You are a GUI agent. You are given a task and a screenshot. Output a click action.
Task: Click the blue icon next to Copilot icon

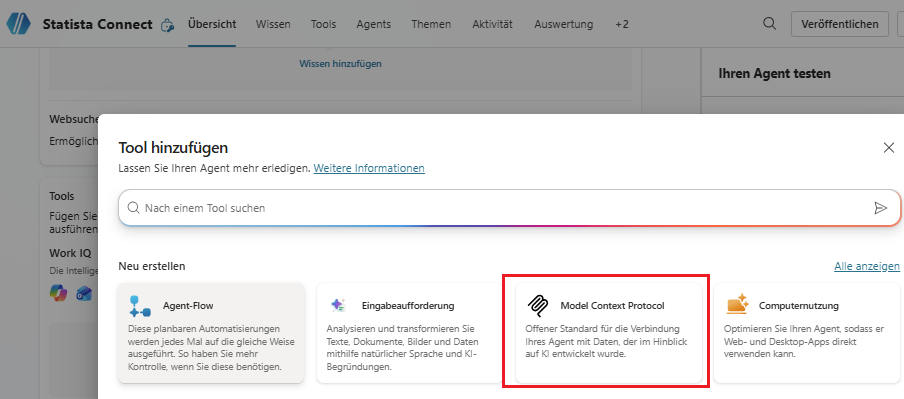click(x=84, y=293)
